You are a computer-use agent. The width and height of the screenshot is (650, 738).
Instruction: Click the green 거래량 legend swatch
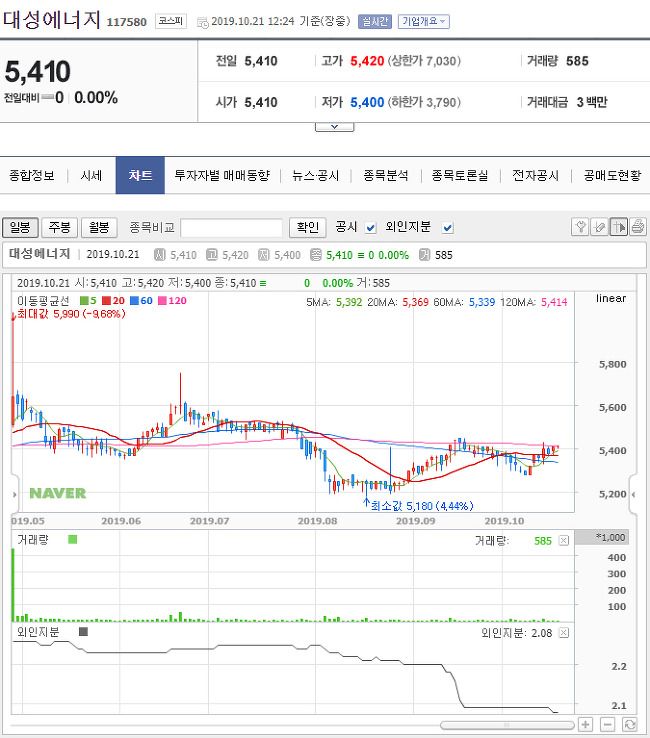[x=72, y=539]
